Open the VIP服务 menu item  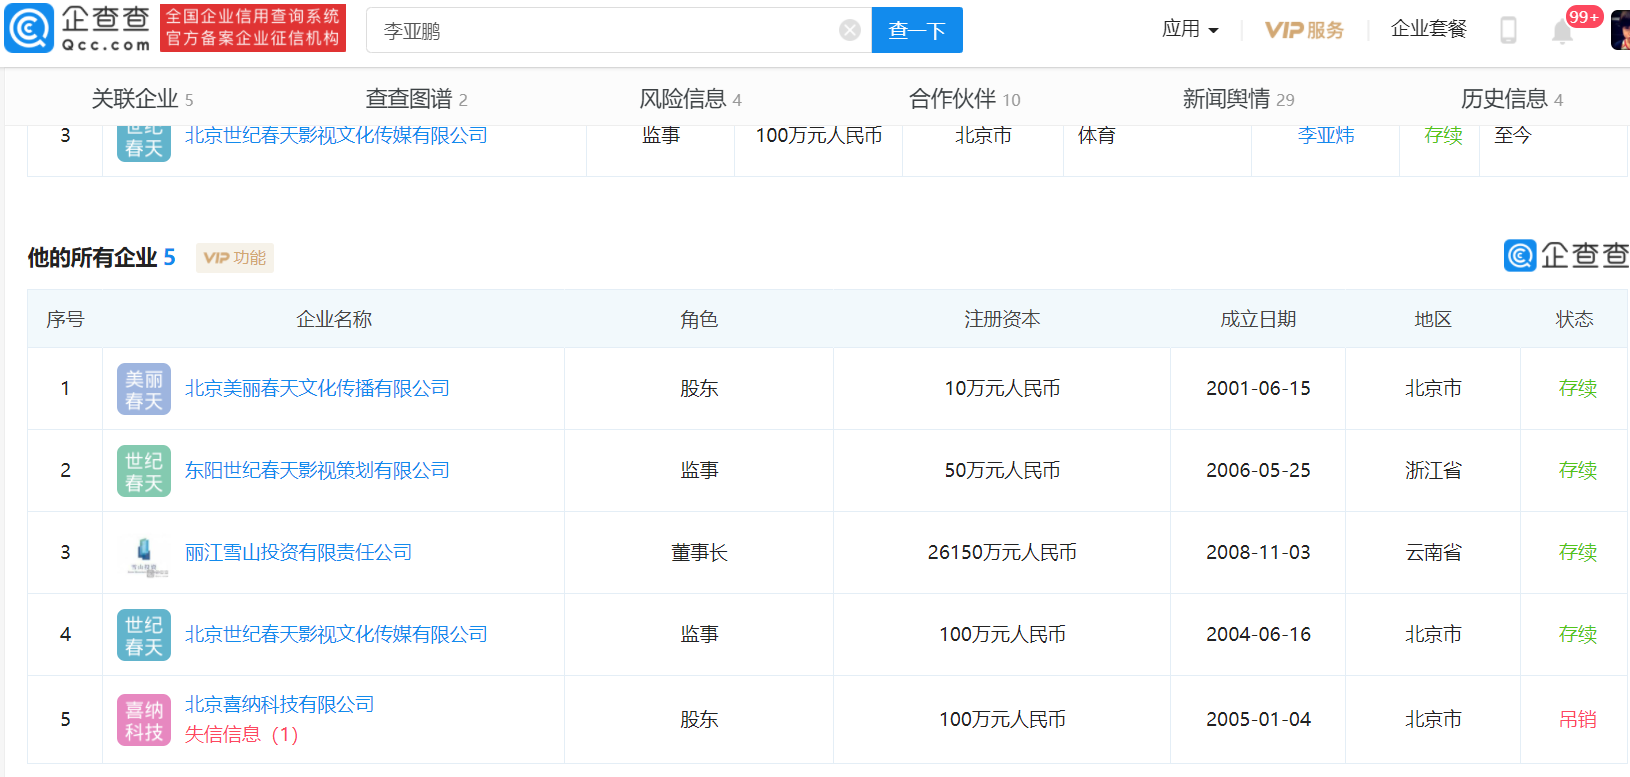(x=1304, y=30)
